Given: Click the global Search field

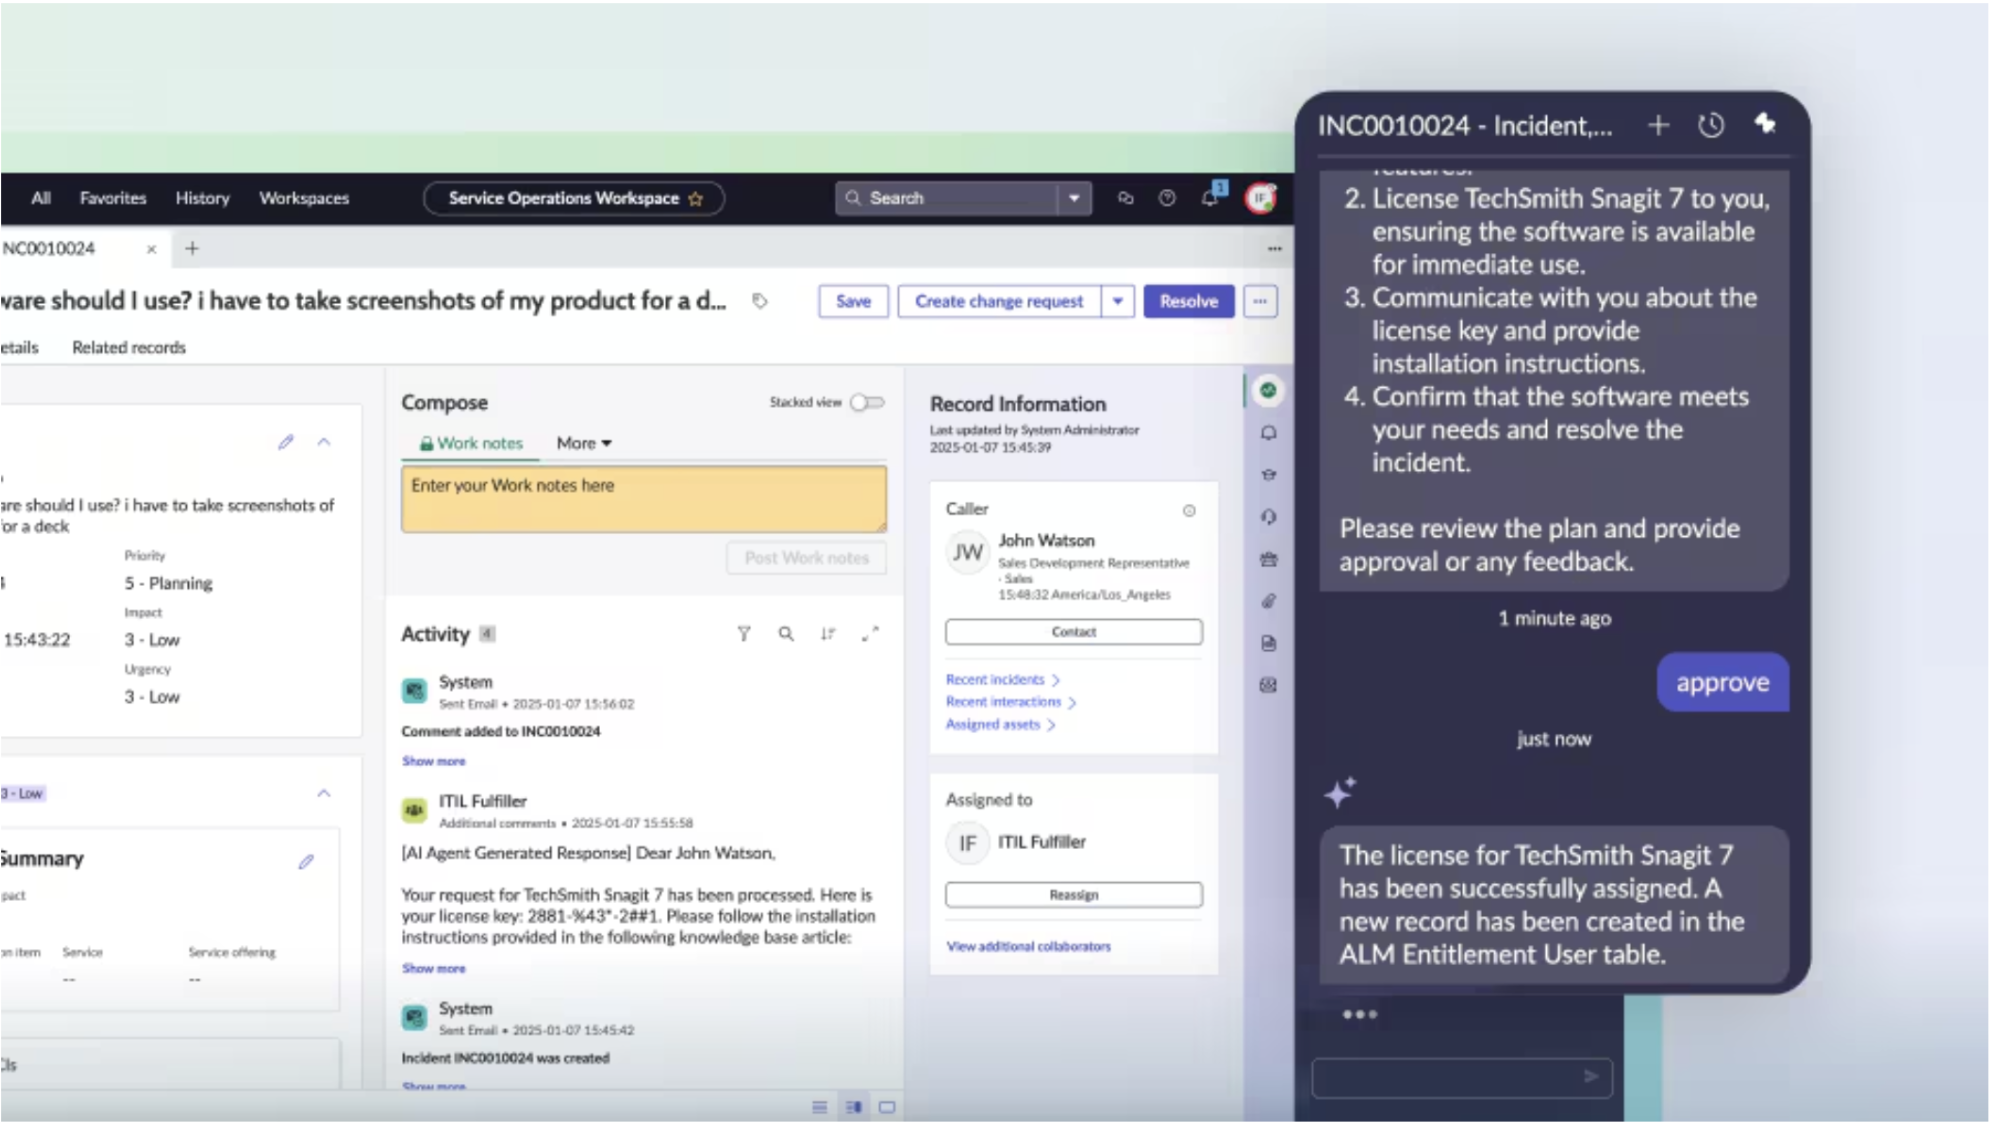Looking at the screenshot, I should 947,198.
